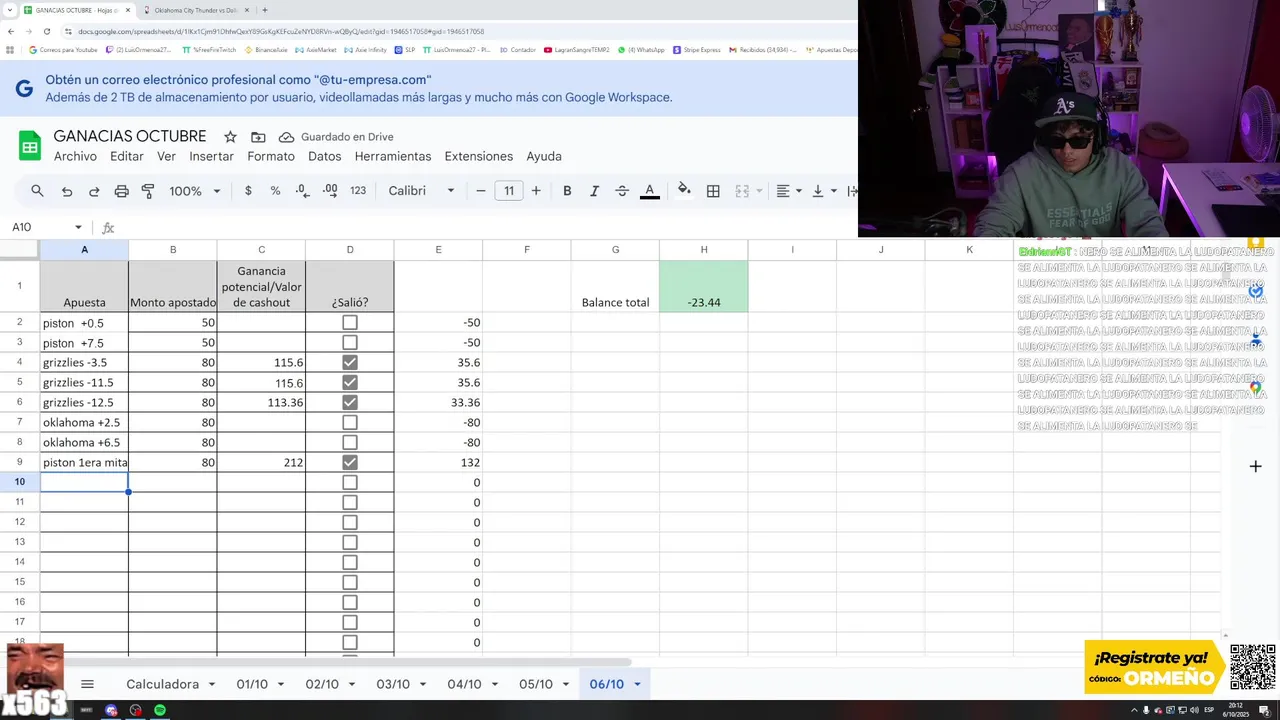Print the spreadsheet
This screenshot has height=720, width=1280.
(x=121, y=191)
